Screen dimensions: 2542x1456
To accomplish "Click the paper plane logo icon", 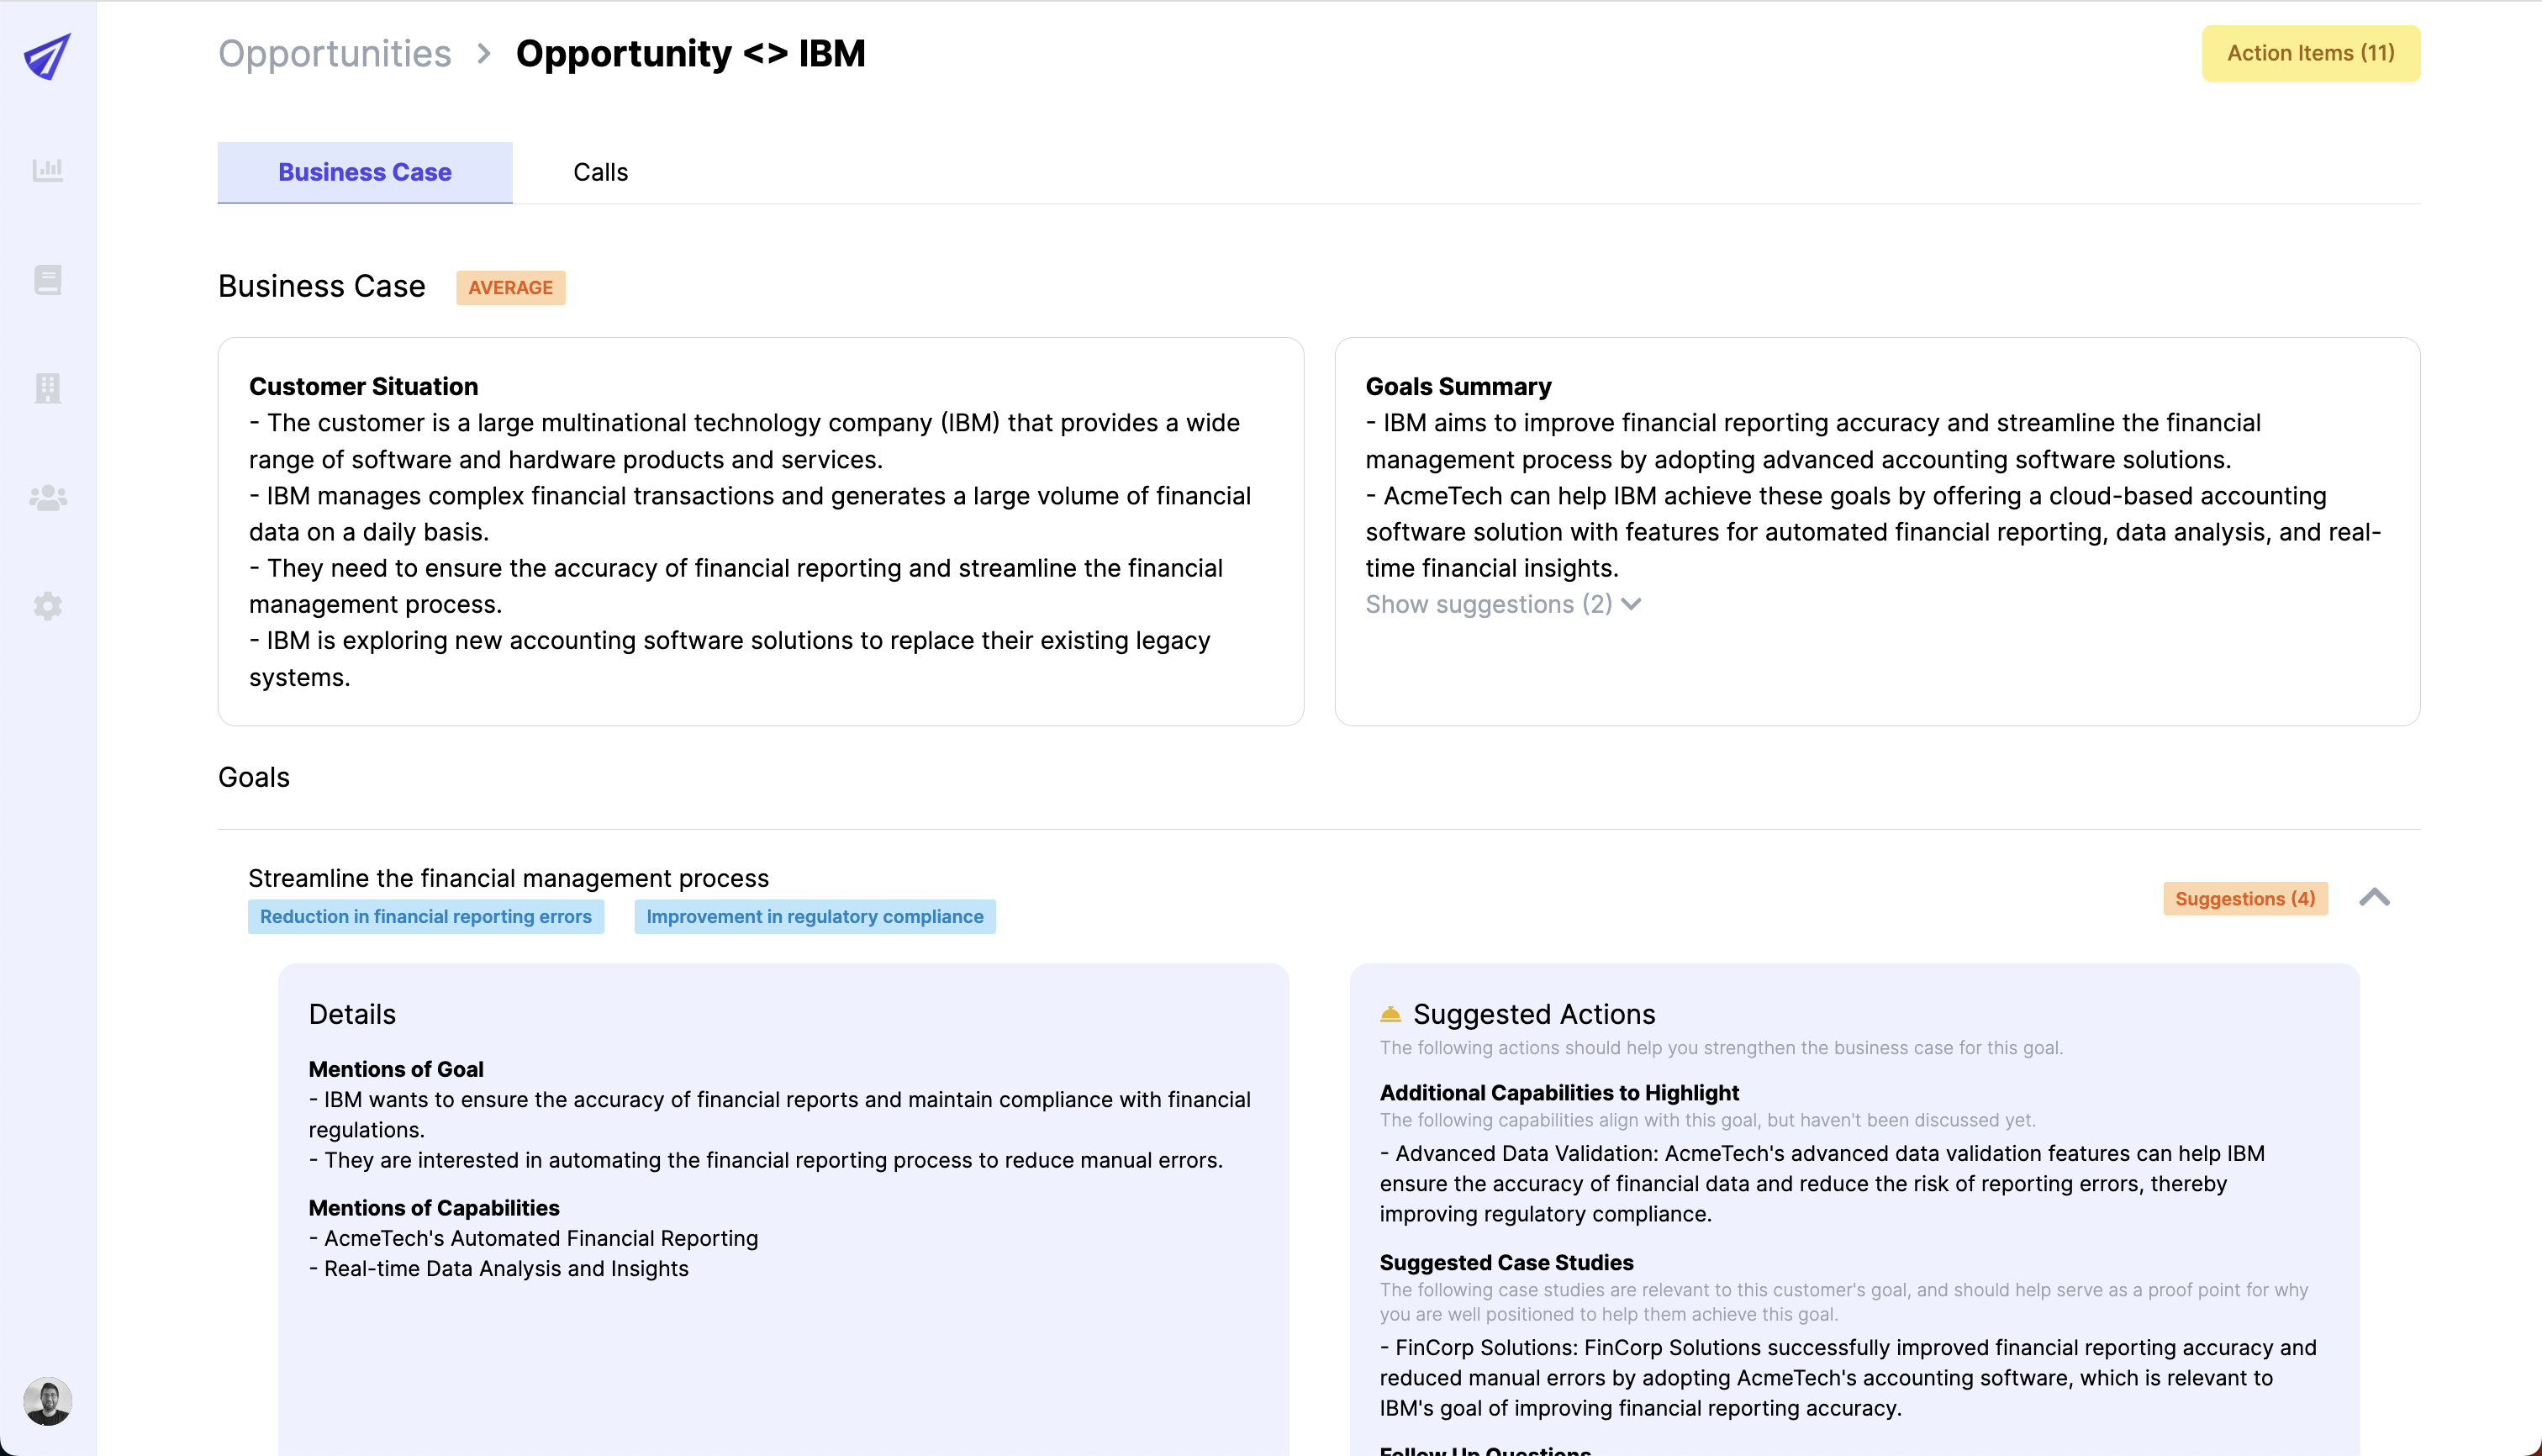I will pyautogui.click(x=47, y=56).
